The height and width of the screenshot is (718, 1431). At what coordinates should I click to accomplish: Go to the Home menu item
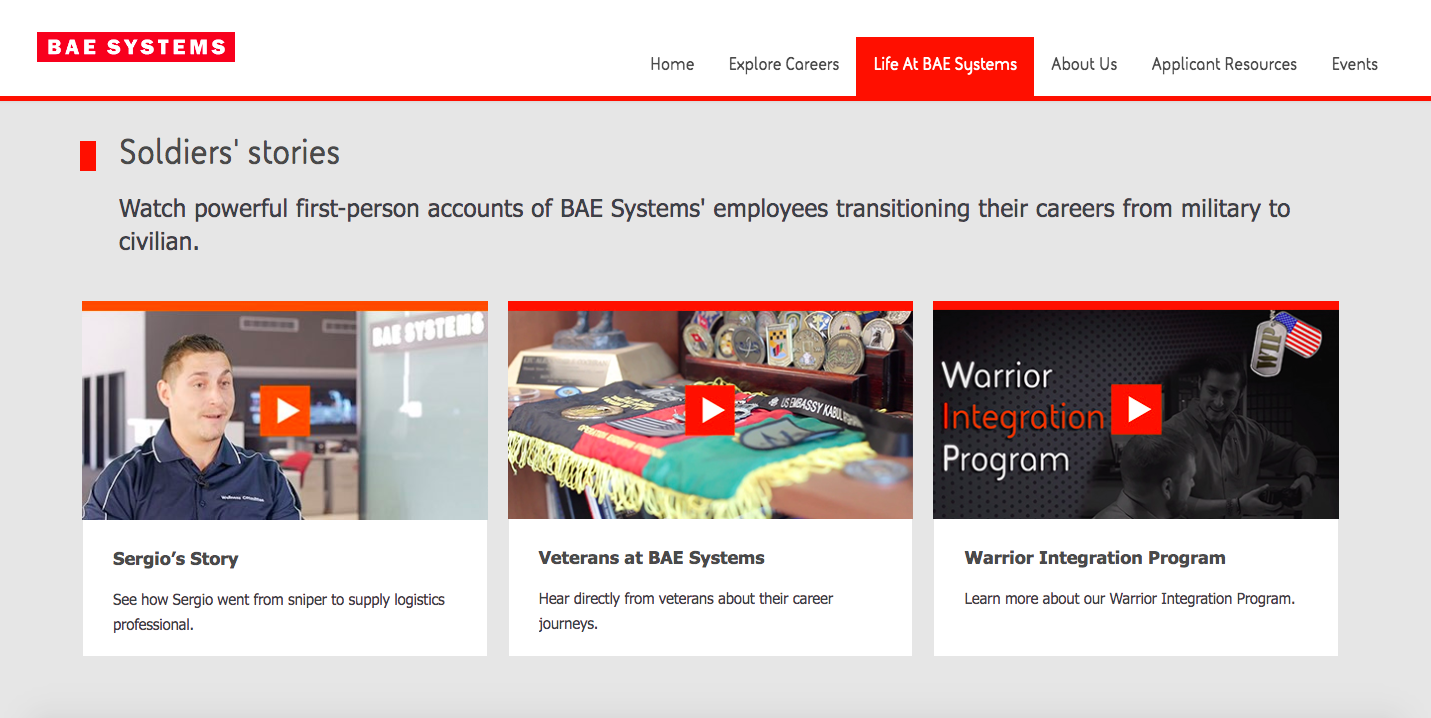[x=672, y=64]
